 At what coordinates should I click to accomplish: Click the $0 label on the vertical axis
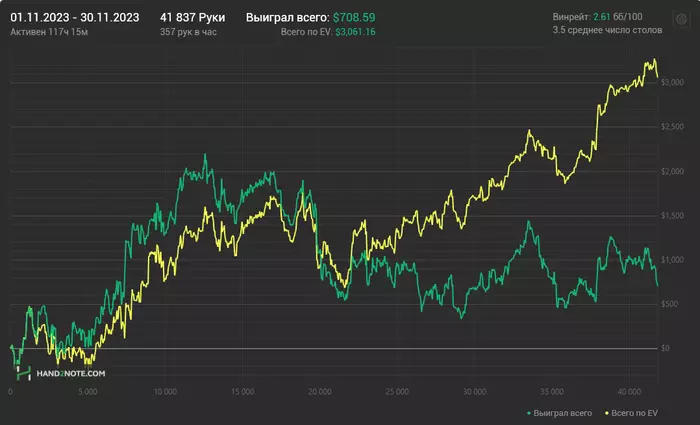pos(664,348)
